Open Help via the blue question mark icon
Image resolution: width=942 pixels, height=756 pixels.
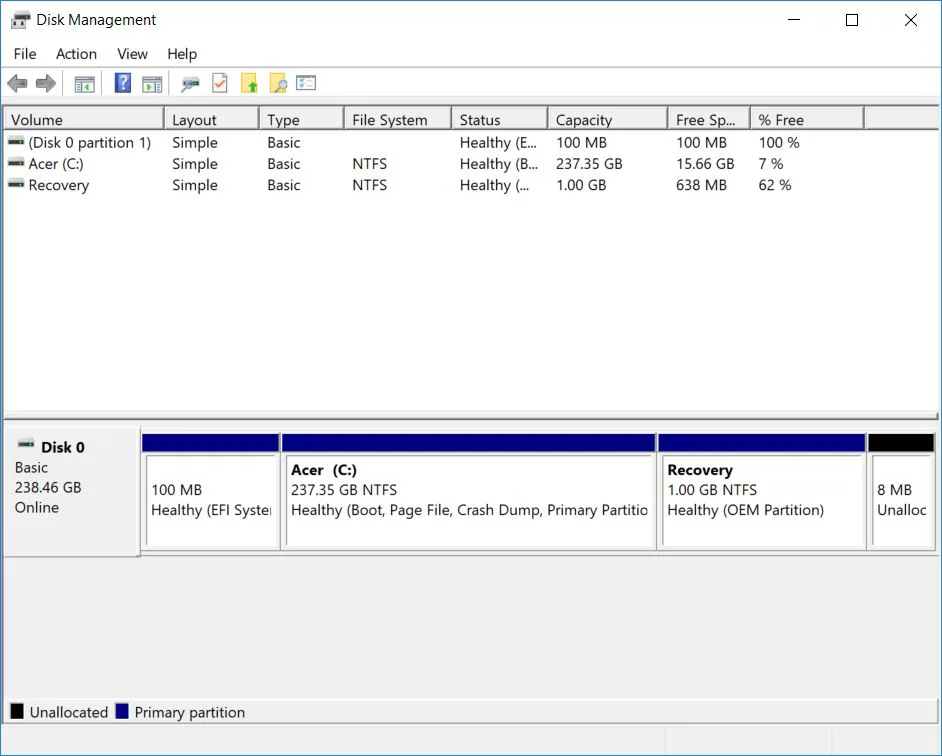point(123,83)
